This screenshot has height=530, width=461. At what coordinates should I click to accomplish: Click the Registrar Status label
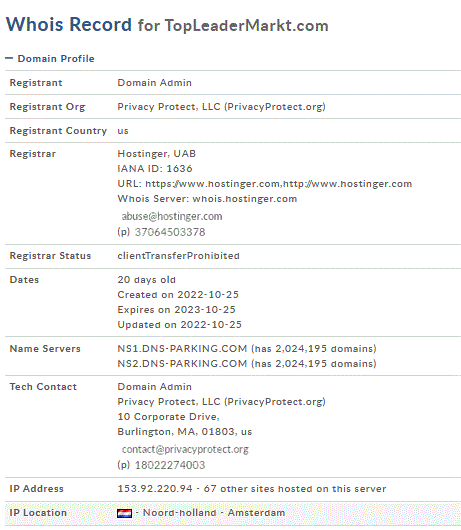50,256
